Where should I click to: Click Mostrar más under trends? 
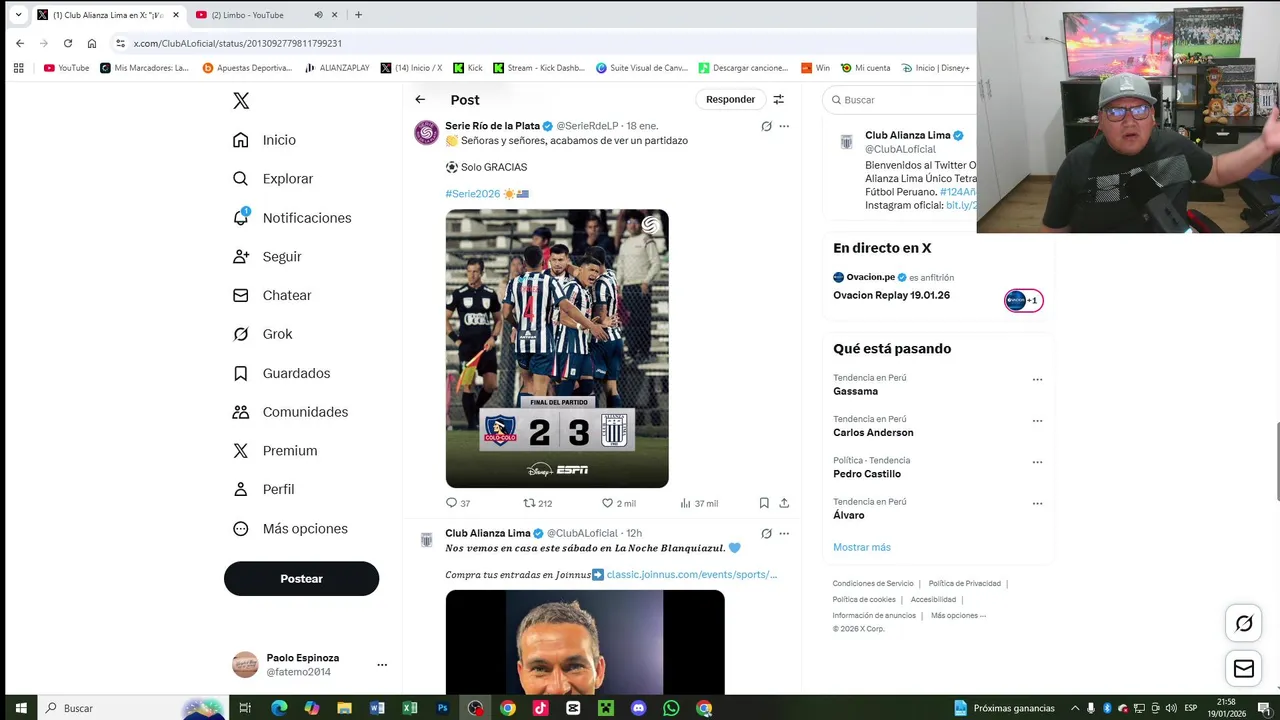pos(862,547)
